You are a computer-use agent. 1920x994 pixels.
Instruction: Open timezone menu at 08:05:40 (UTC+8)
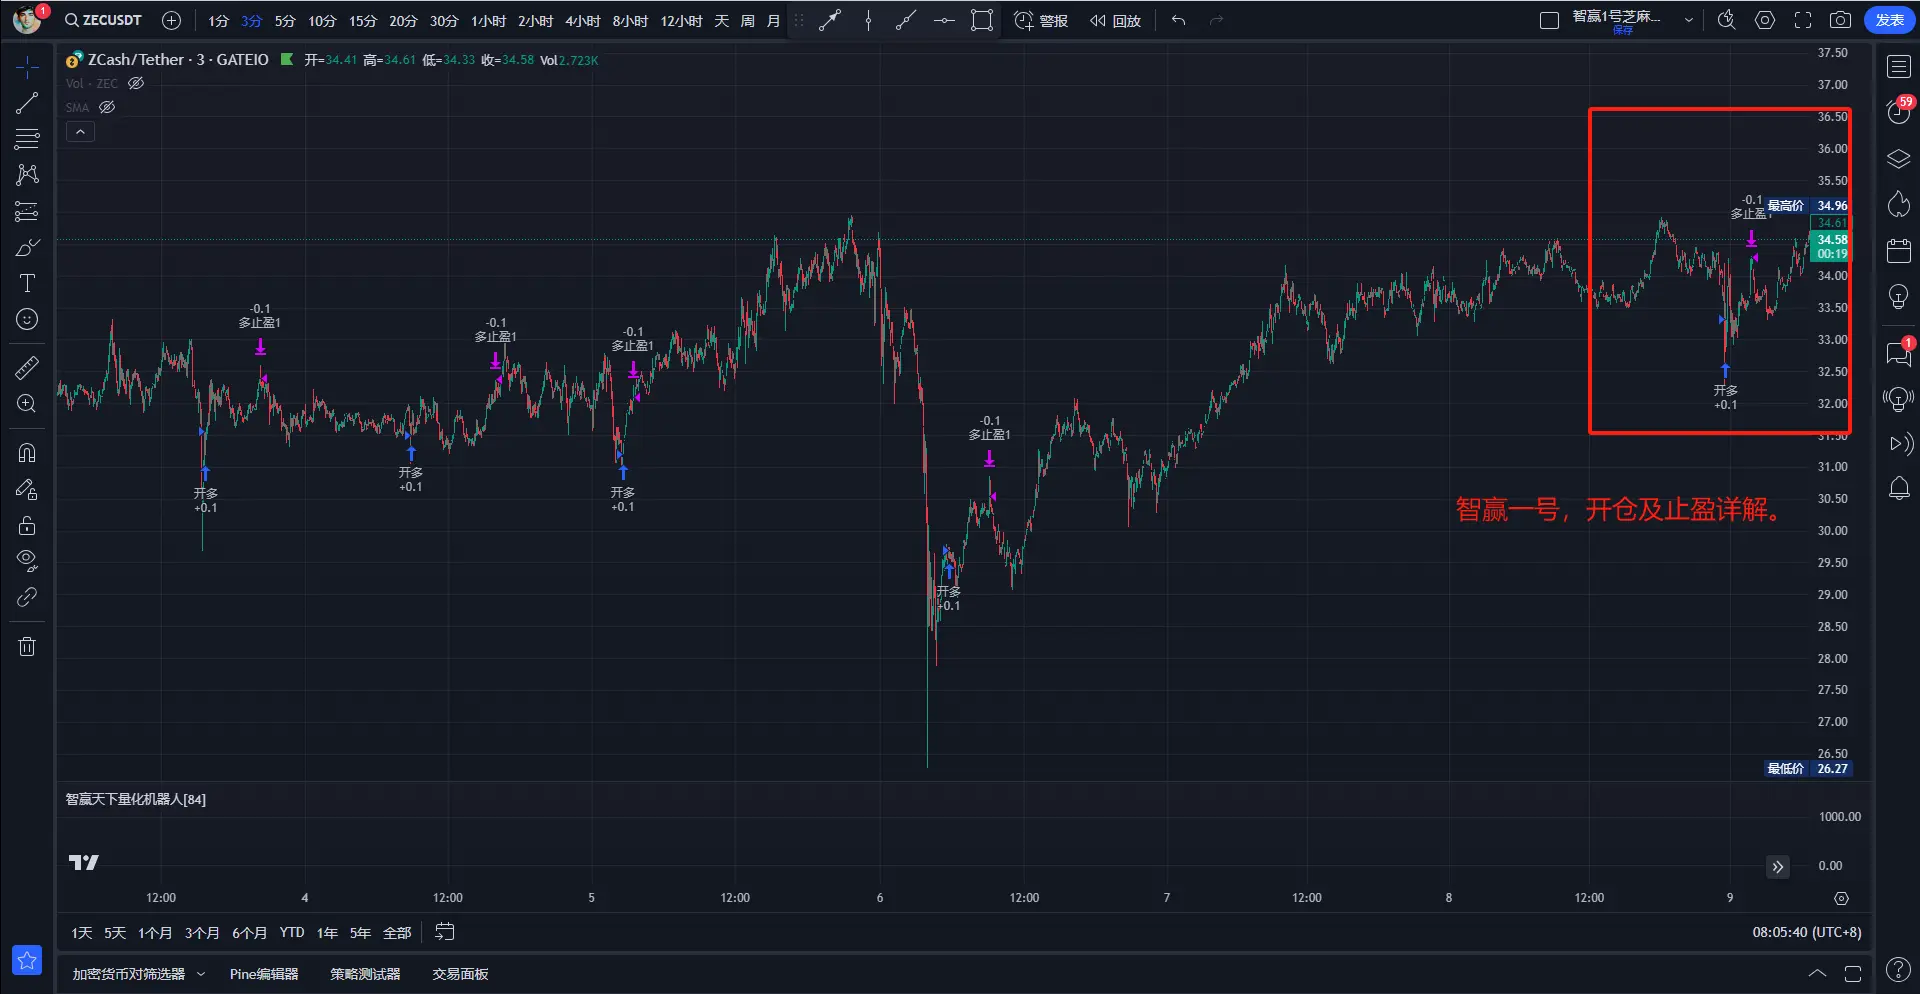[1806, 932]
